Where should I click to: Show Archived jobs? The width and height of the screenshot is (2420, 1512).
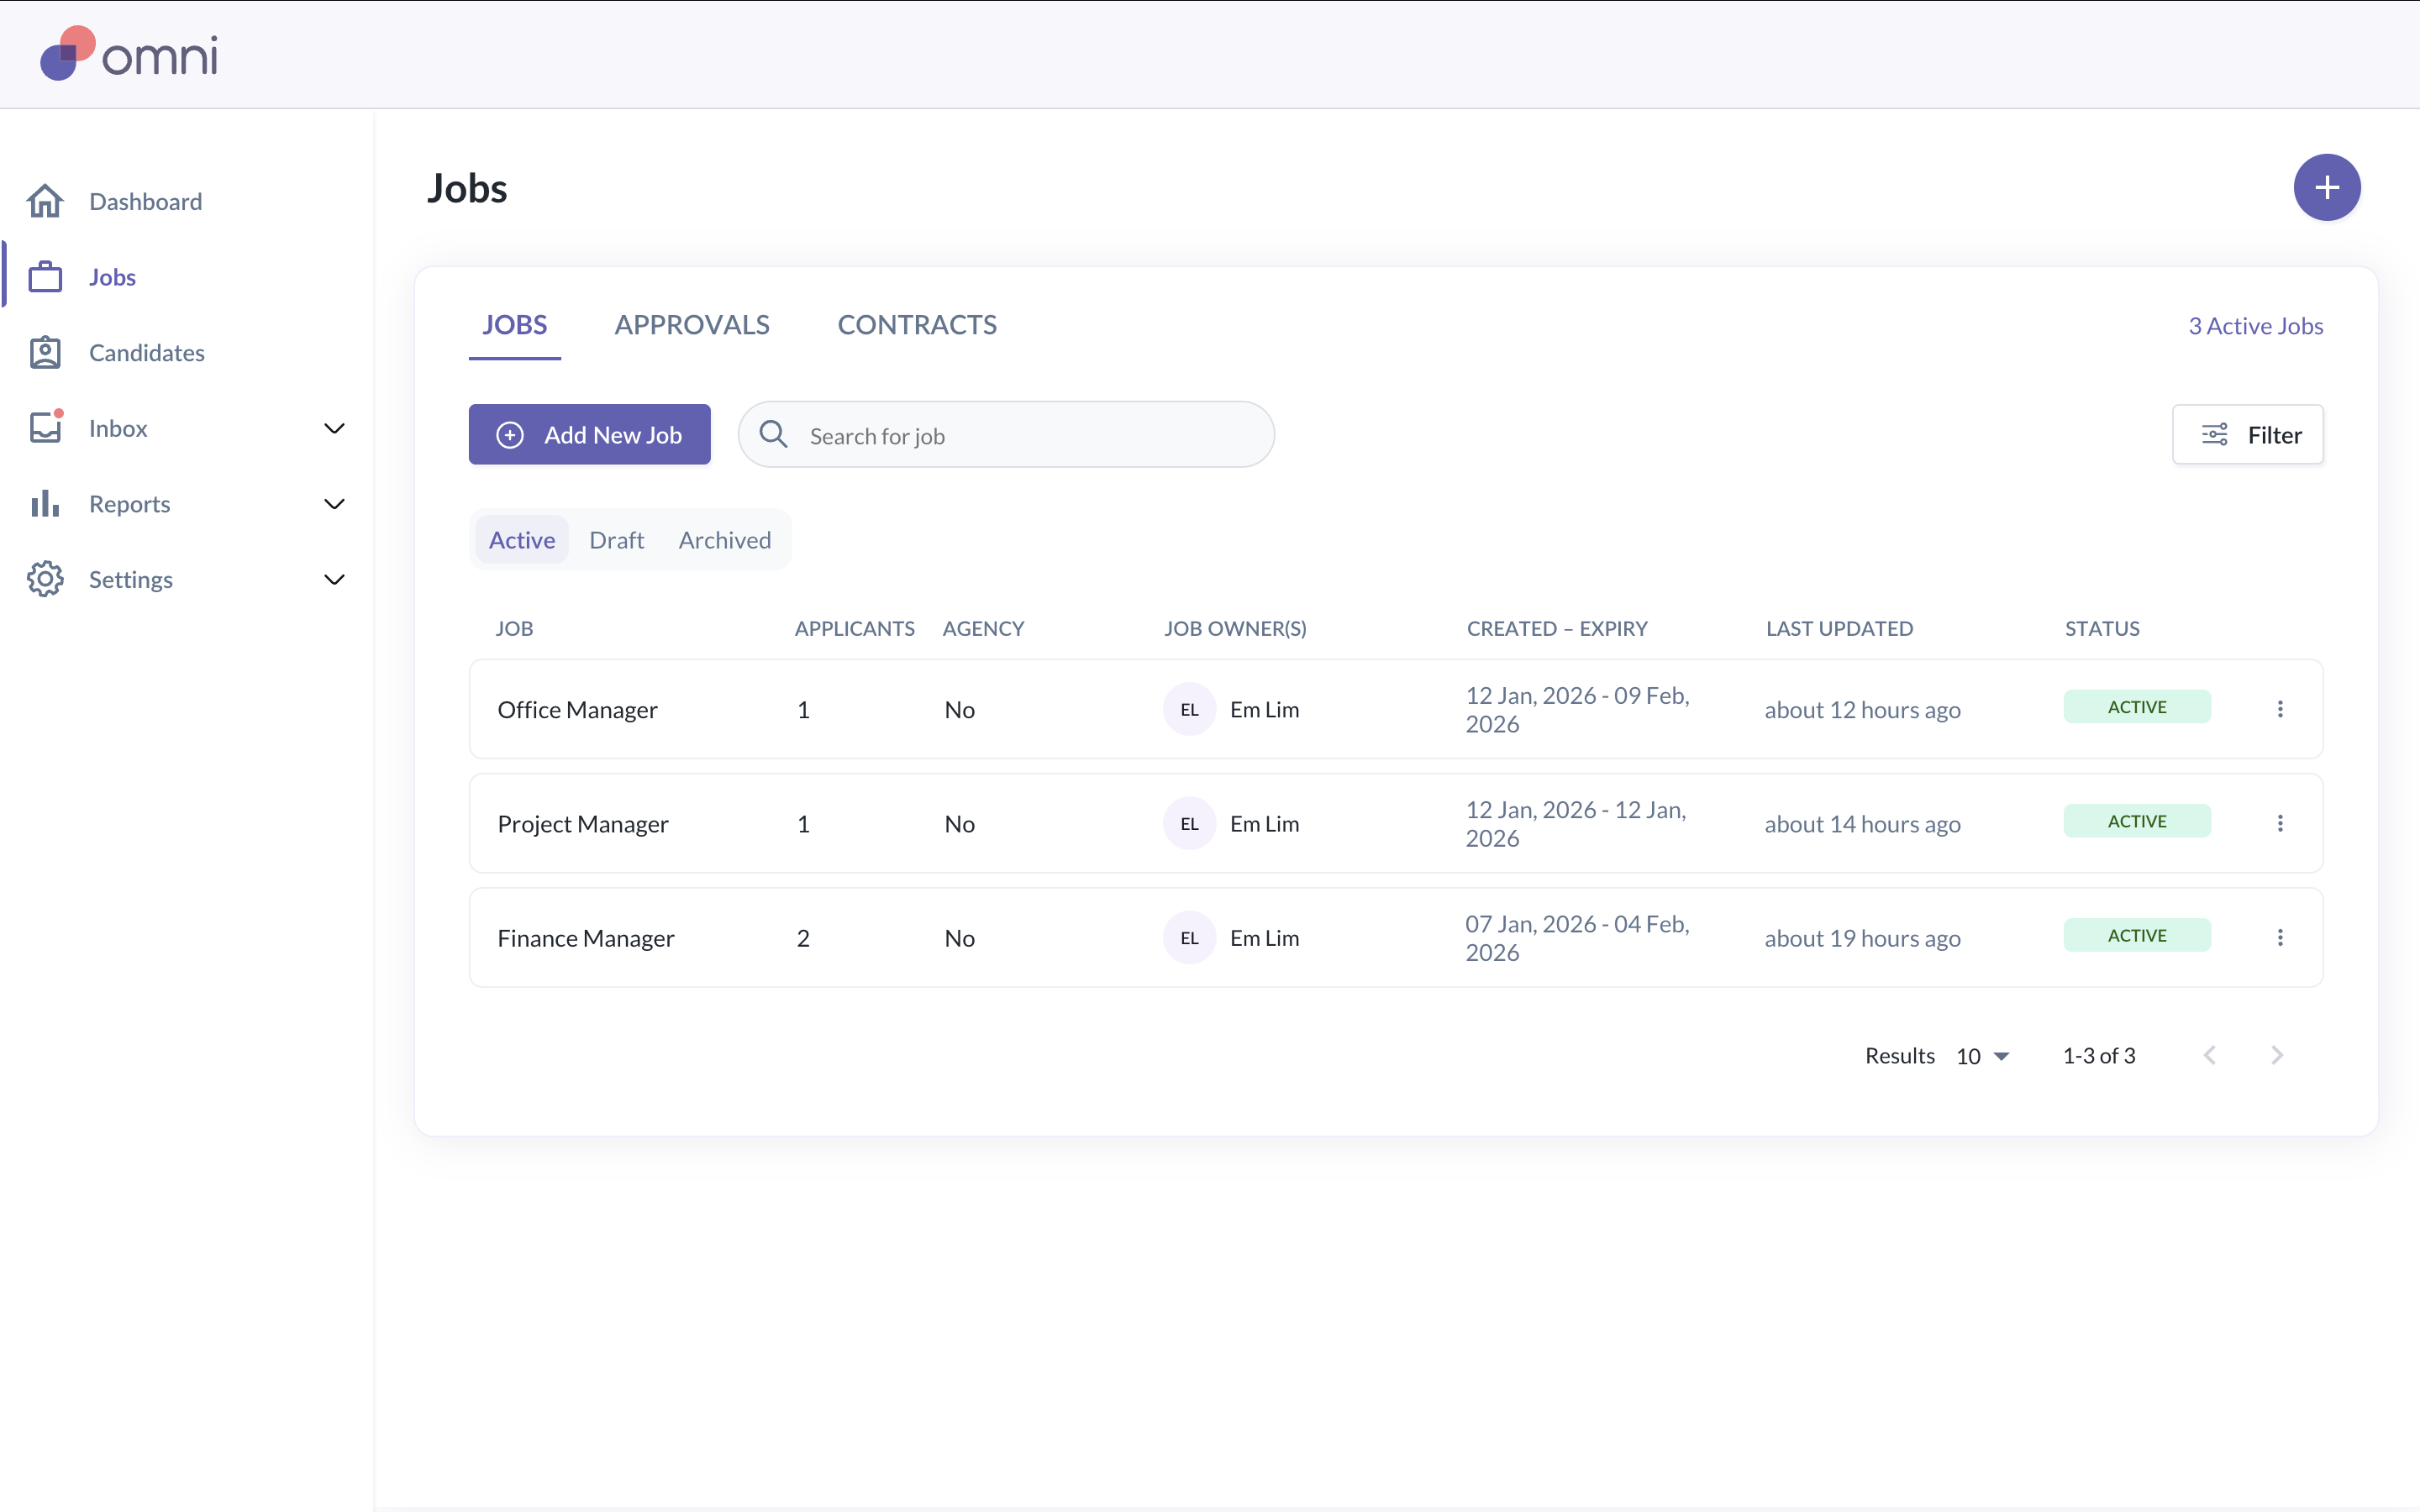click(x=724, y=540)
